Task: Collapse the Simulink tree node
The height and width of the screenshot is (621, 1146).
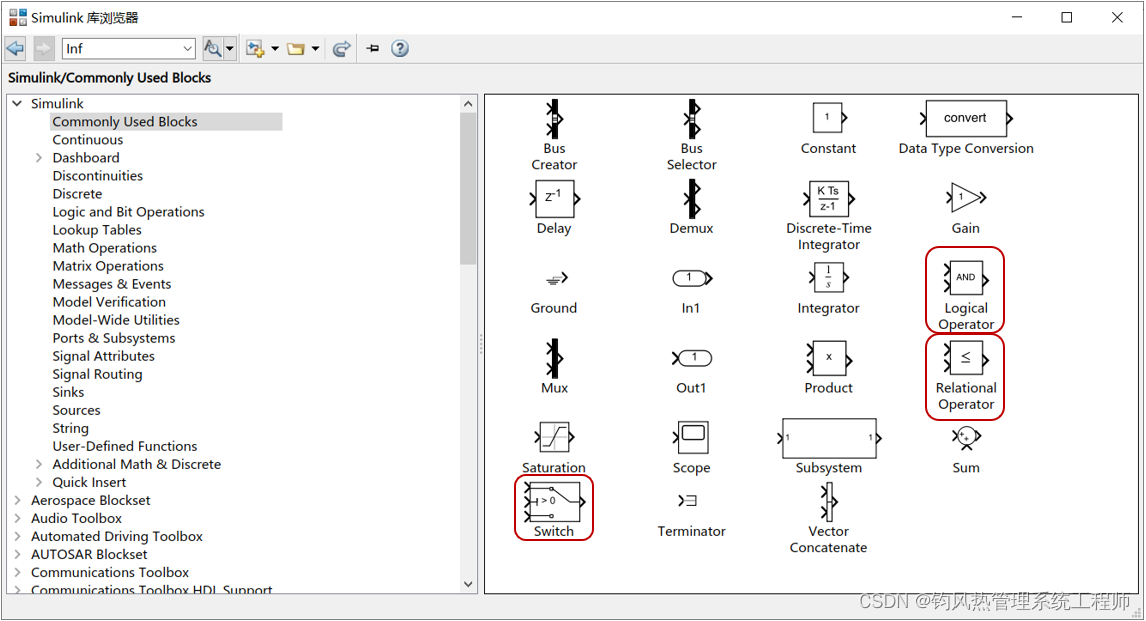Action: [x=17, y=104]
